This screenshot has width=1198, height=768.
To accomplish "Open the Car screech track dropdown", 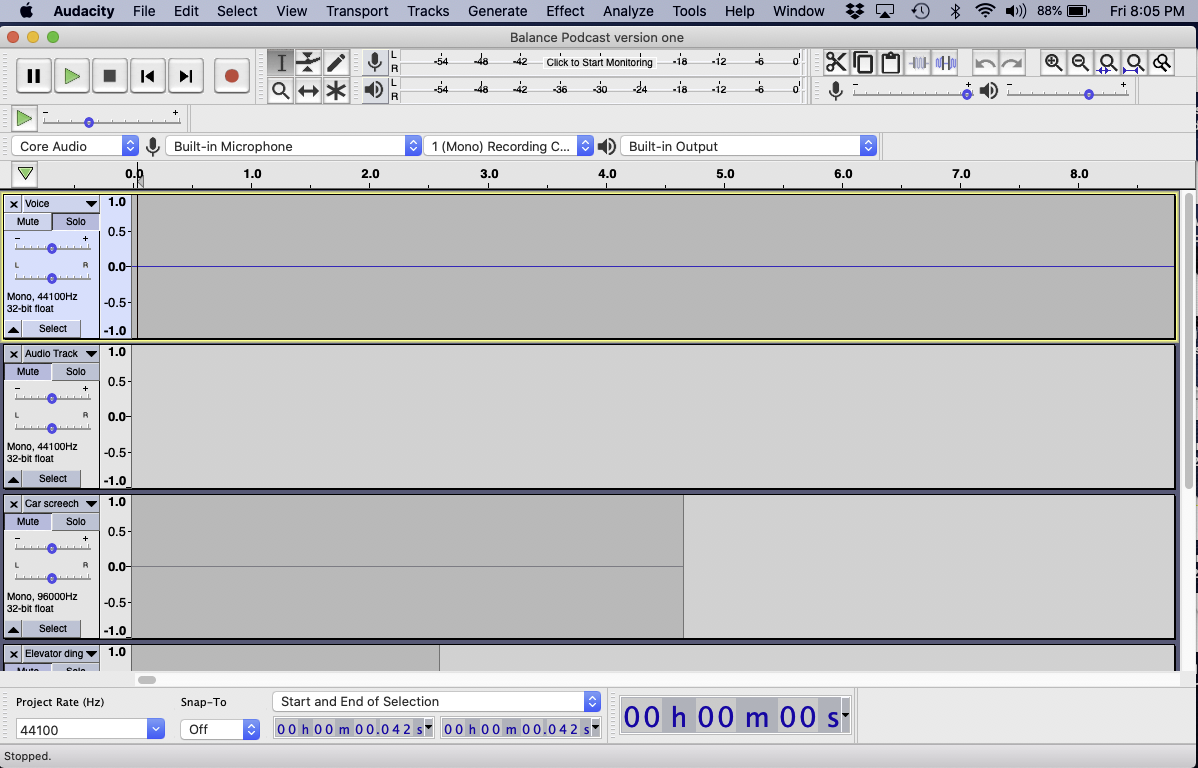I will (x=60, y=504).
